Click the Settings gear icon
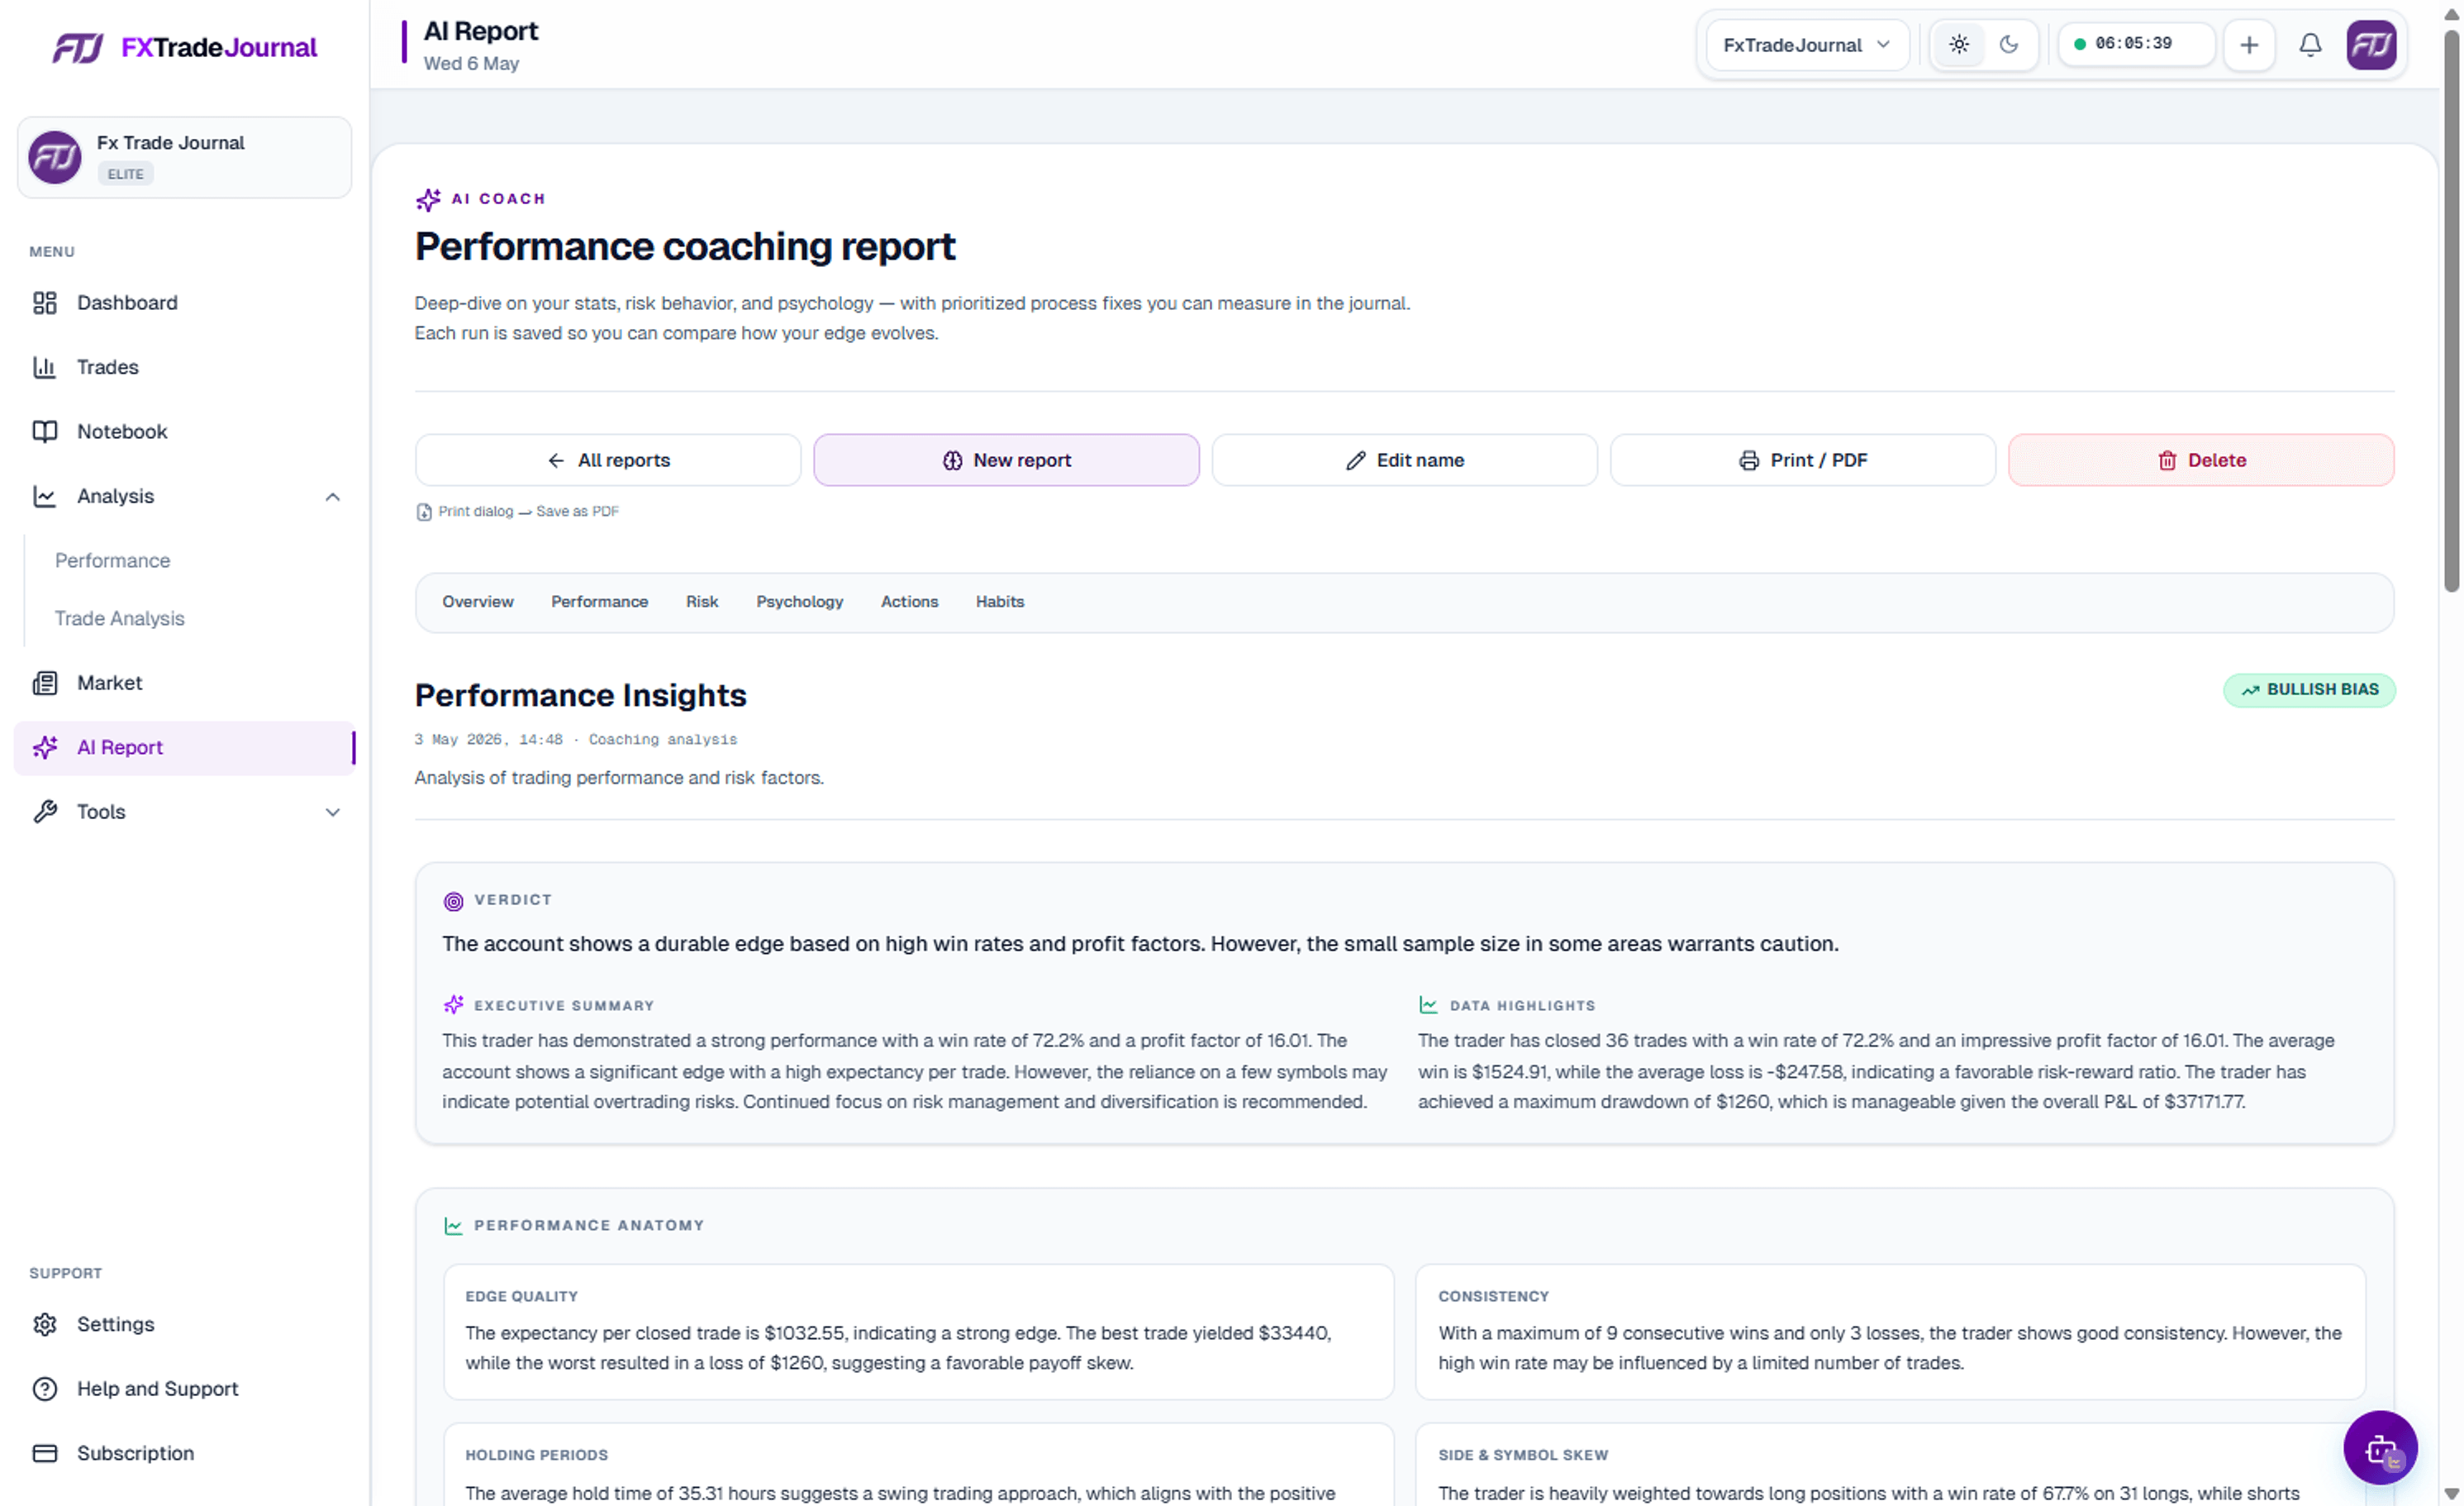This screenshot has height=1506, width=2464. pos(45,1324)
